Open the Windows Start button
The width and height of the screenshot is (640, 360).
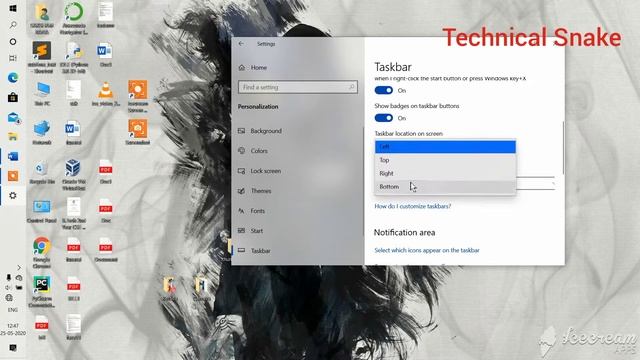[x=13, y=8]
